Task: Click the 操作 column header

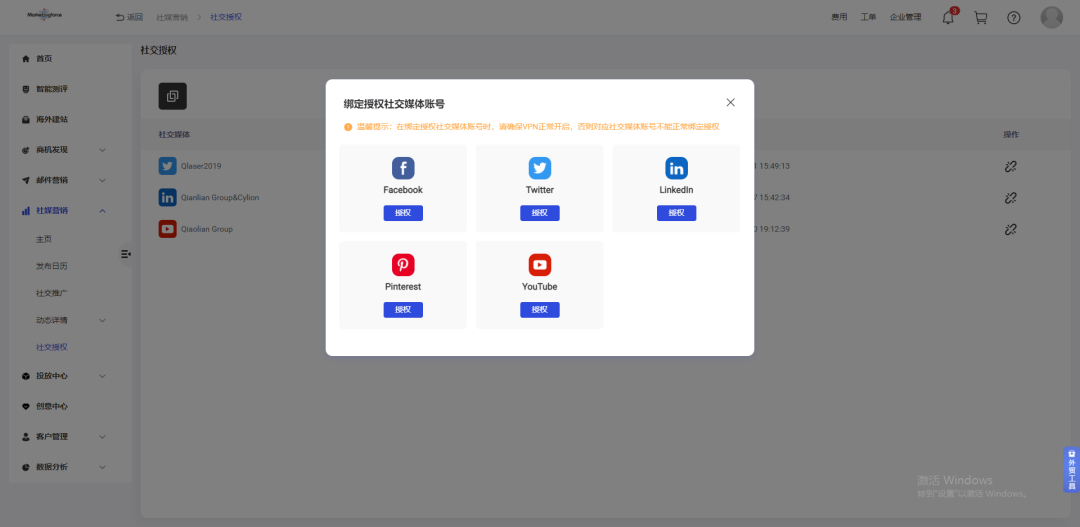Action: pyautogui.click(x=1010, y=134)
